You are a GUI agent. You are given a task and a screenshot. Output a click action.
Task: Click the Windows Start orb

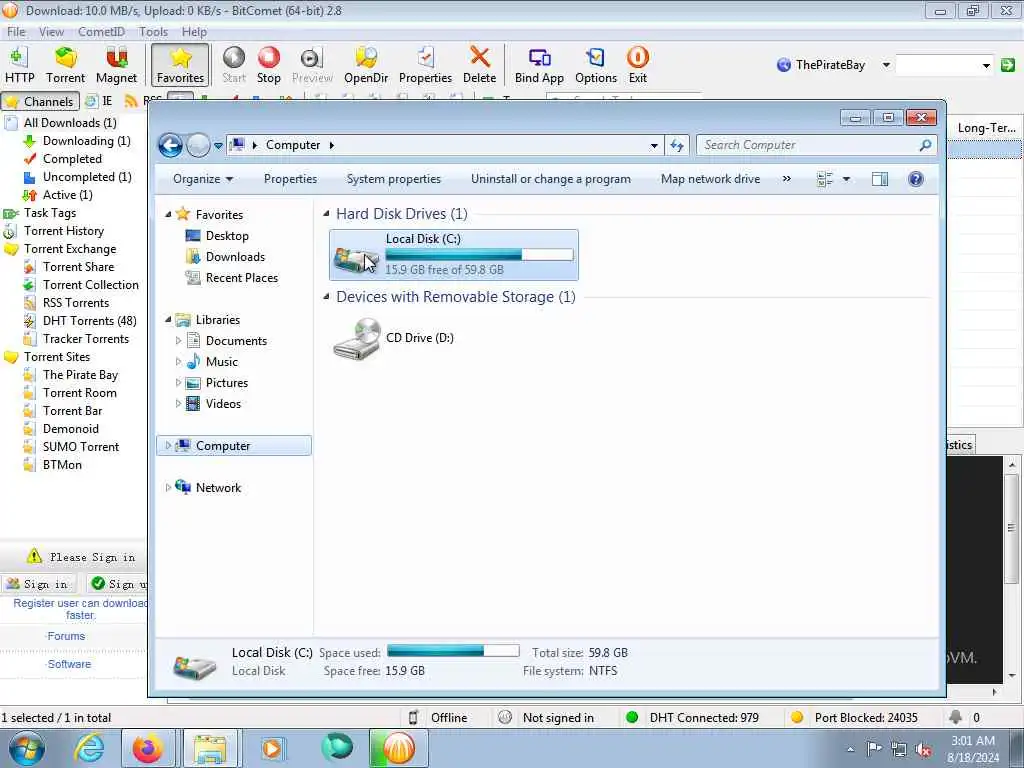click(x=26, y=748)
